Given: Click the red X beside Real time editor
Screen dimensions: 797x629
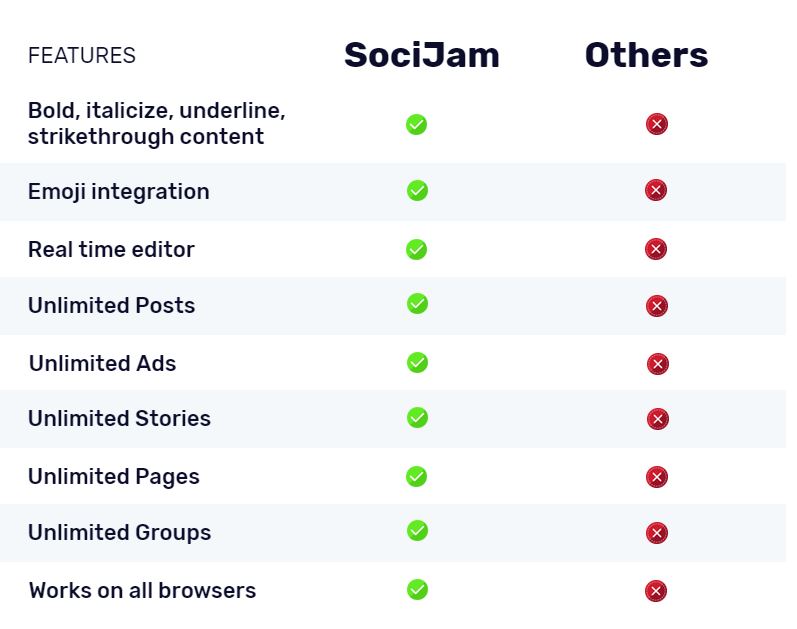Looking at the screenshot, I should point(656,249).
